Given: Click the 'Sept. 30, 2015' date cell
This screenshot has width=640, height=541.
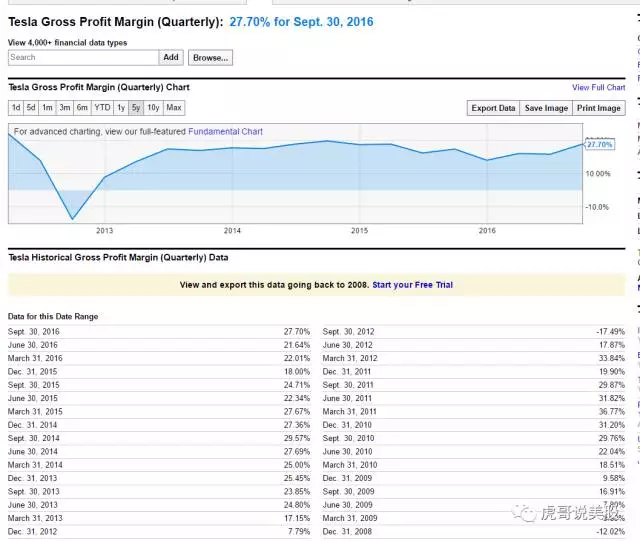Looking at the screenshot, I should (x=33, y=385).
